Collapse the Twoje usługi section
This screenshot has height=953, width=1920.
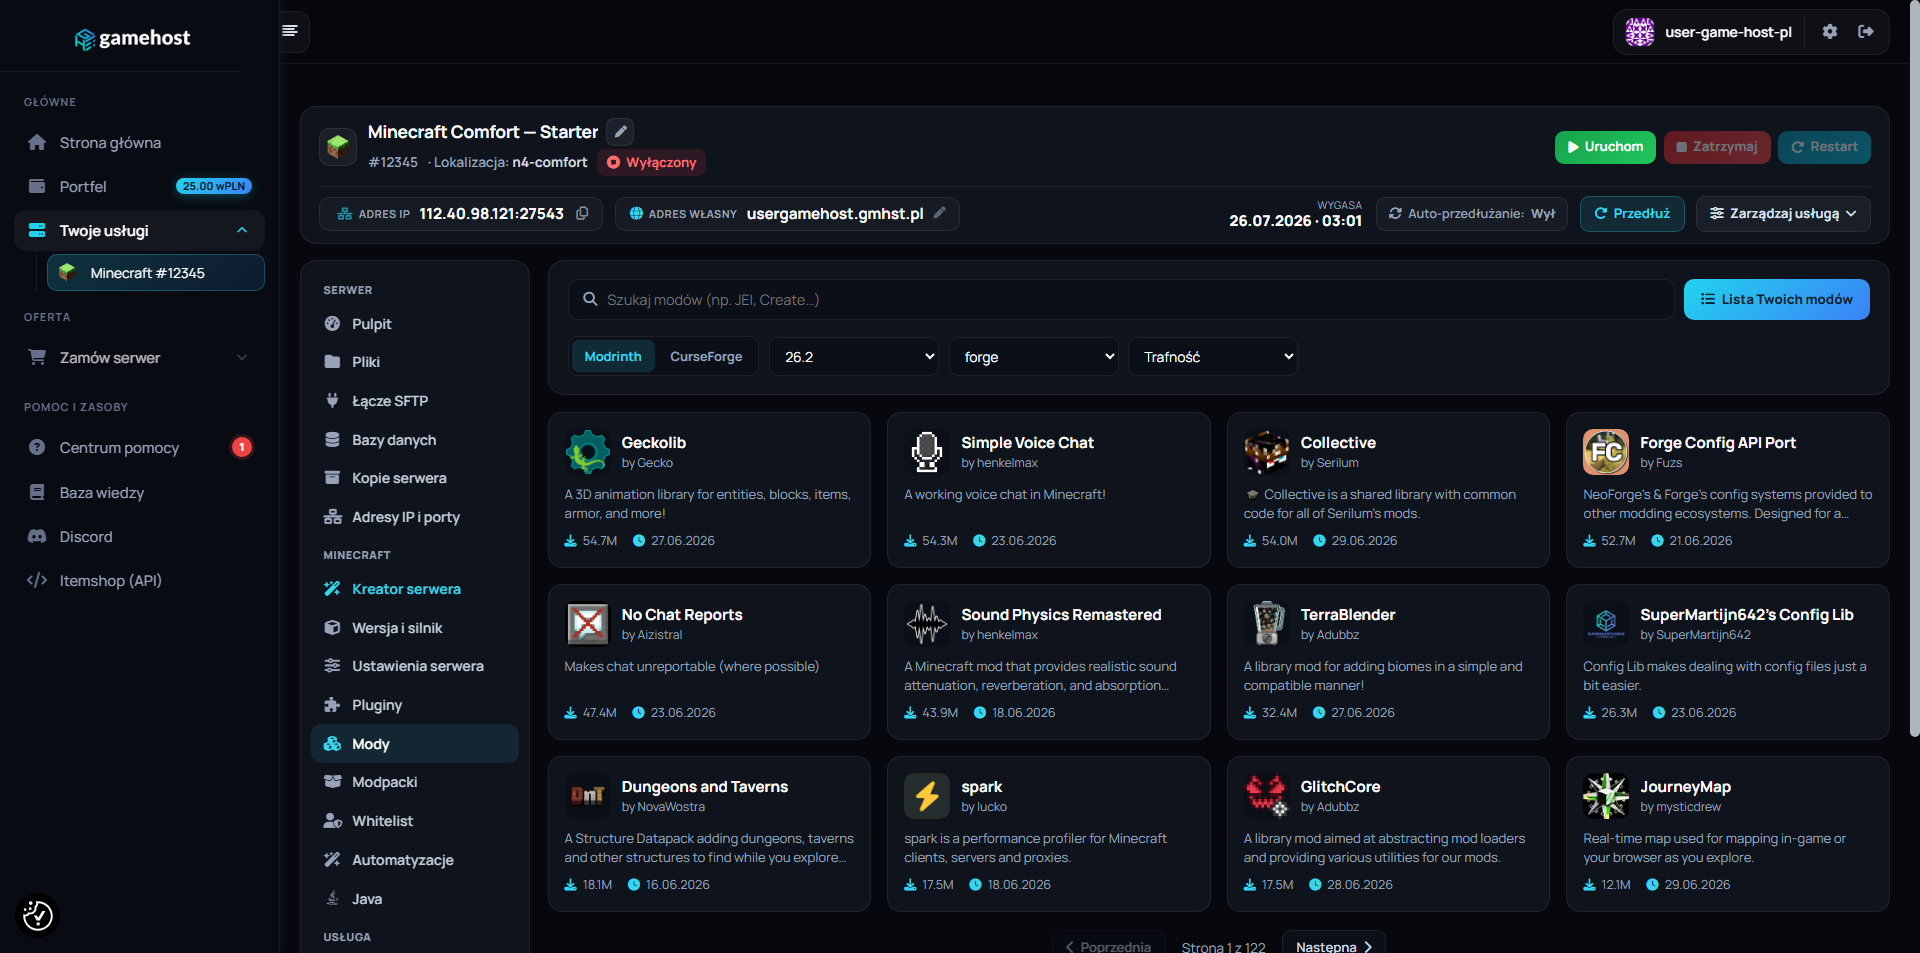140,230
